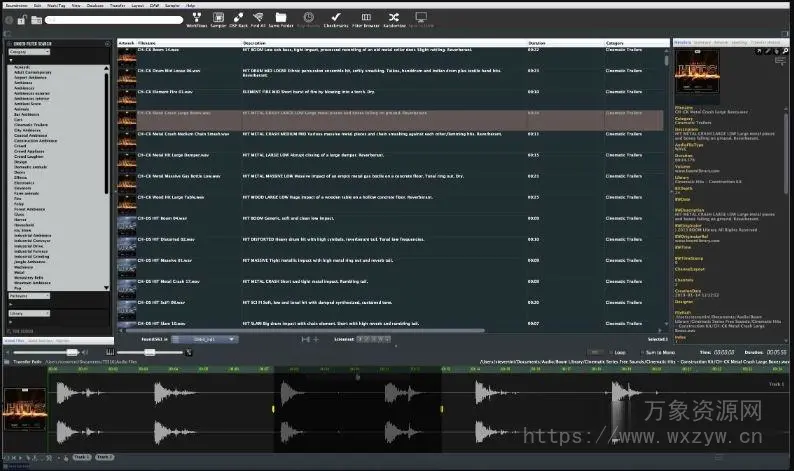Open the Database menu
794x471 pixels.
(x=94, y=5)
